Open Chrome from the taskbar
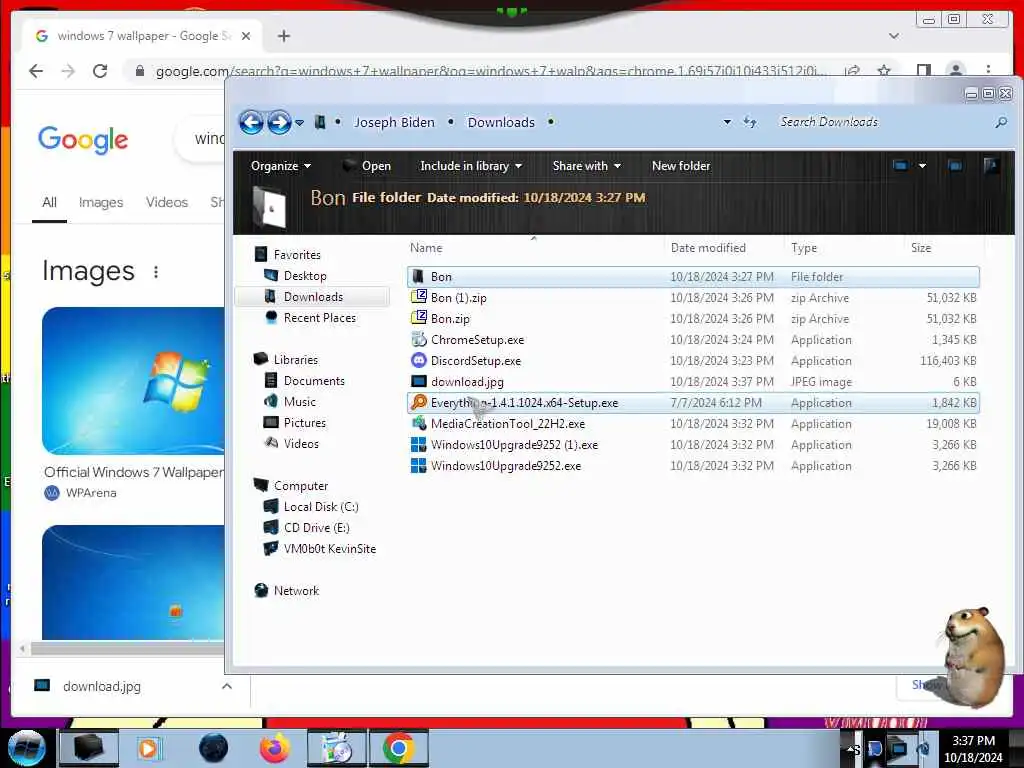This screenshot has height=768, width=1024. point(399,748)
